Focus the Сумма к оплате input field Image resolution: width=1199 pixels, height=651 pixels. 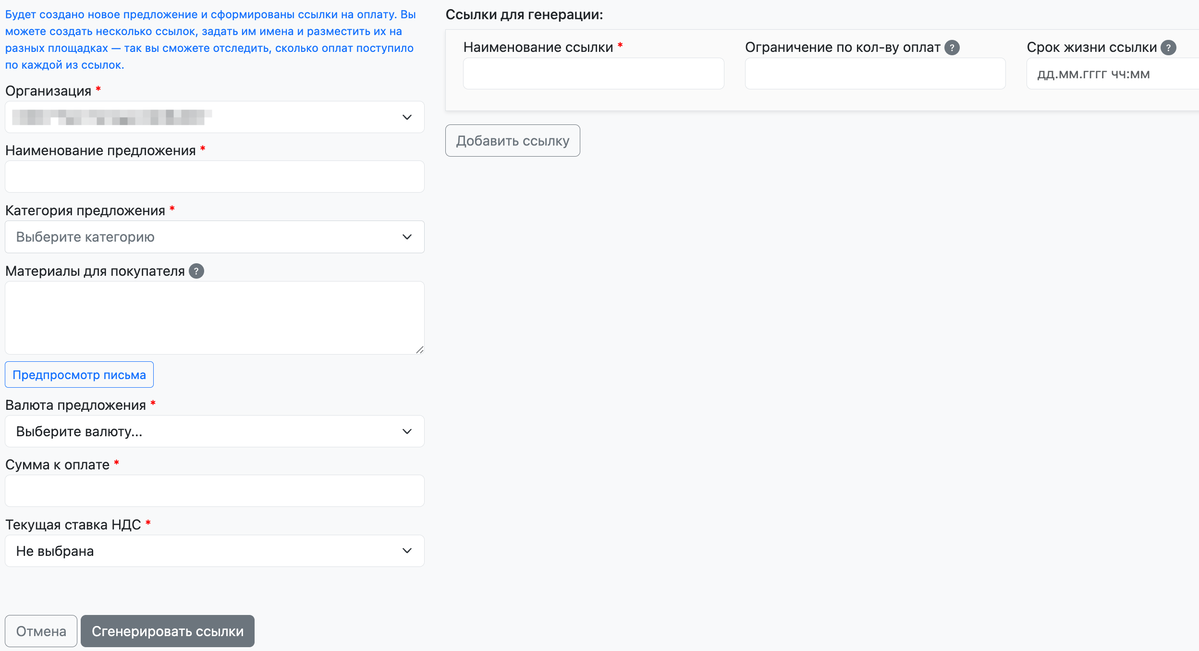[x=214, y=491]
